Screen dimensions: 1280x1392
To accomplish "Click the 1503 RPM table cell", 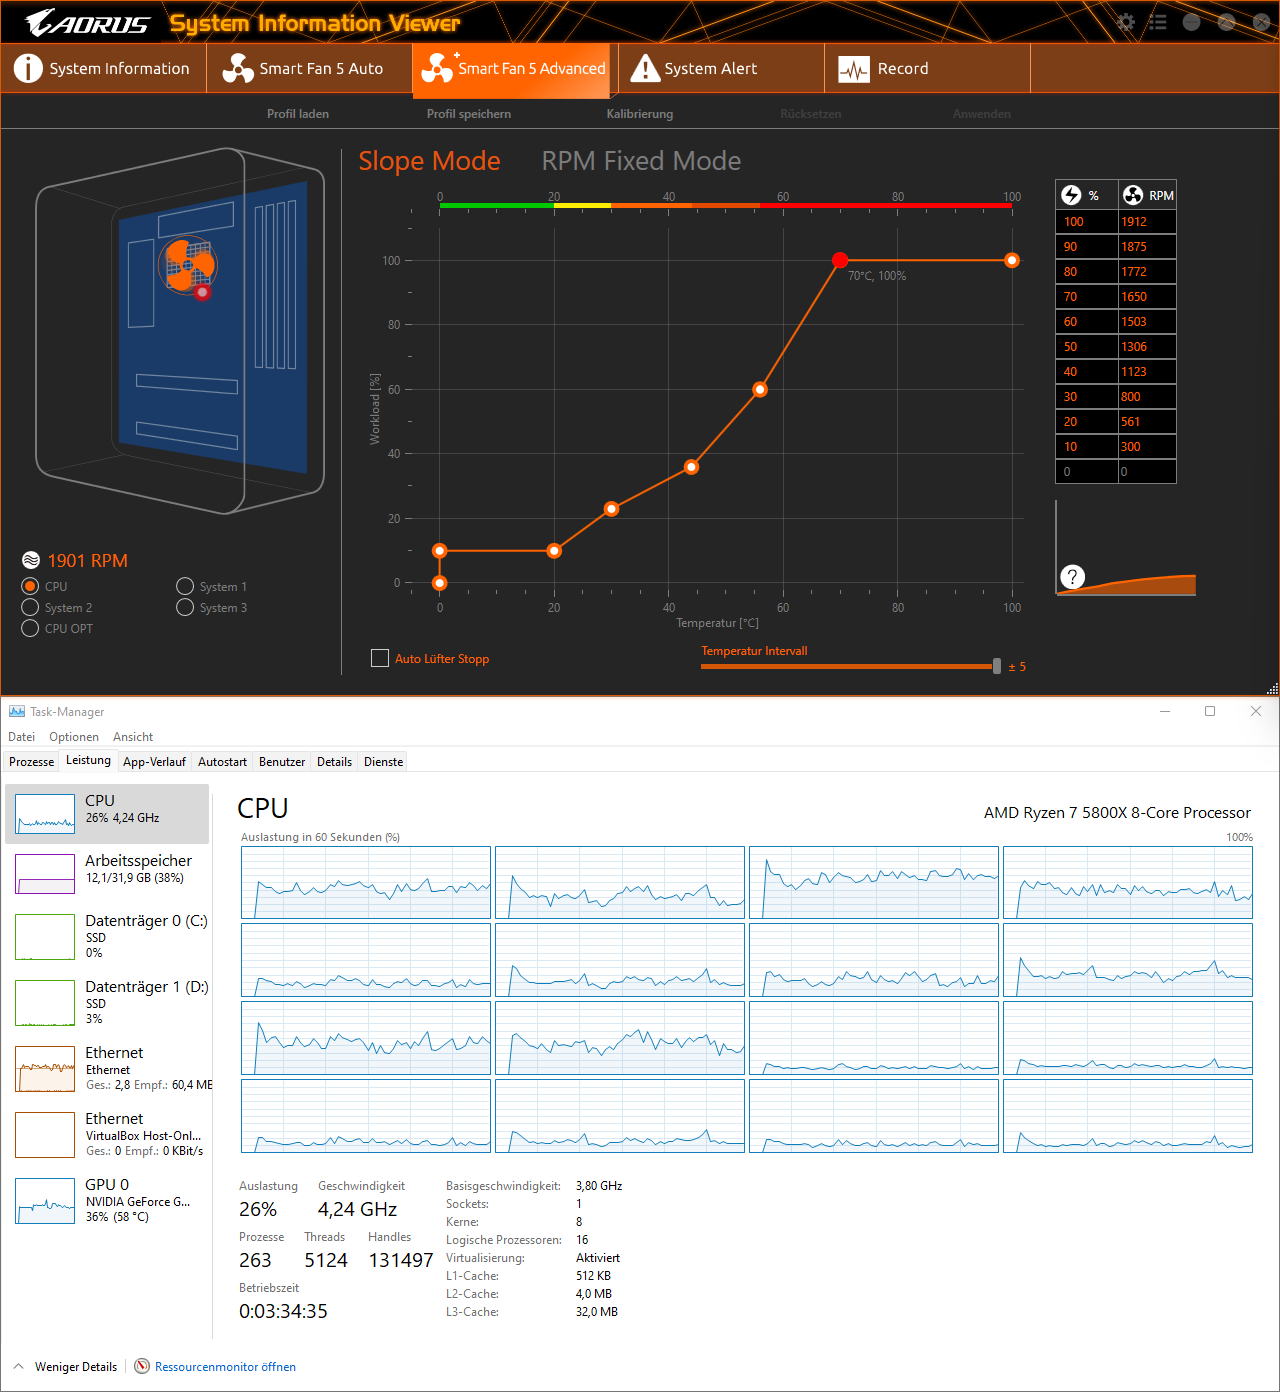I will (1147, 322).
